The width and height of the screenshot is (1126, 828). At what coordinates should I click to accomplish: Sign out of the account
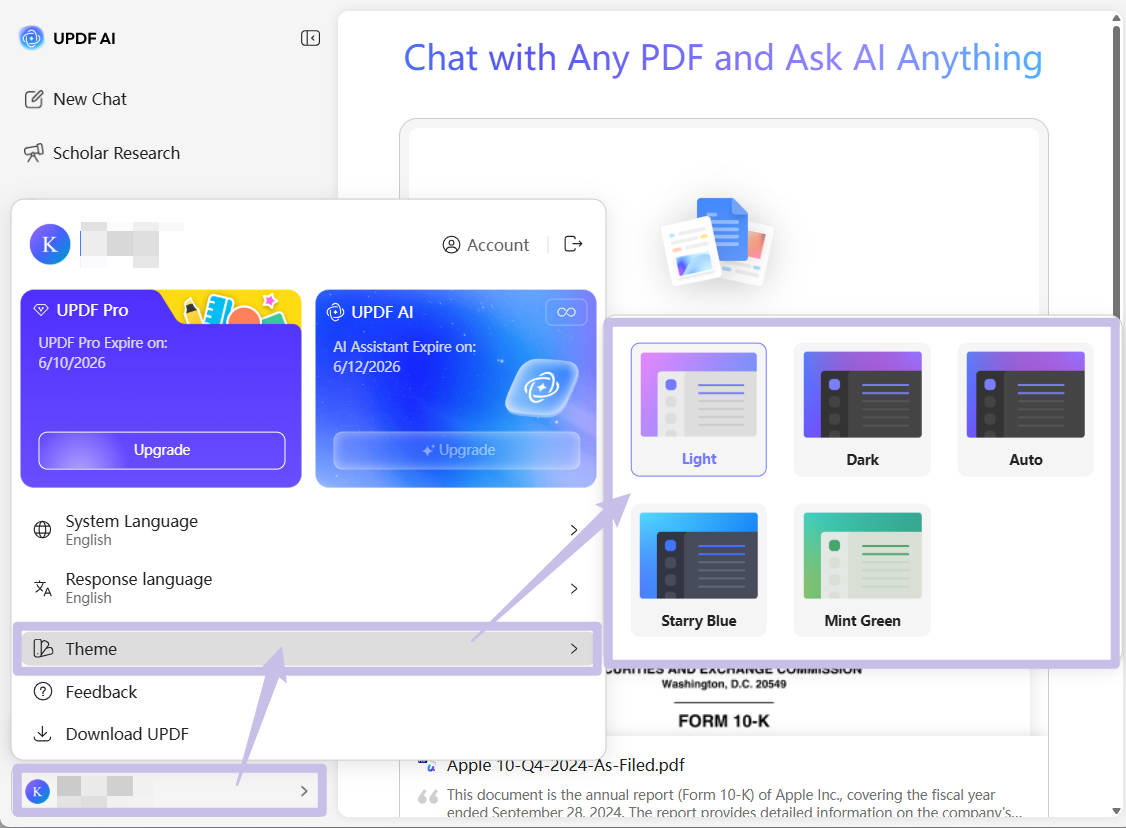pyautogui.click(x=572, y=243)
